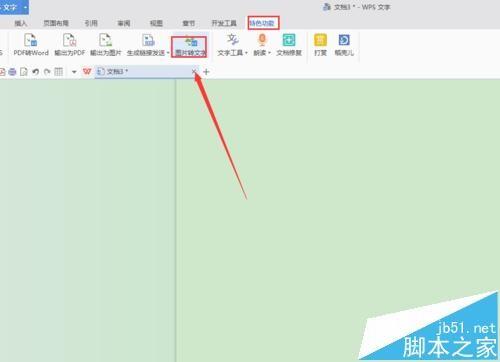Select the 特色功能 ribbon tab
The width and height of the screenshot is (500, 362).
[x=263, y=23]
